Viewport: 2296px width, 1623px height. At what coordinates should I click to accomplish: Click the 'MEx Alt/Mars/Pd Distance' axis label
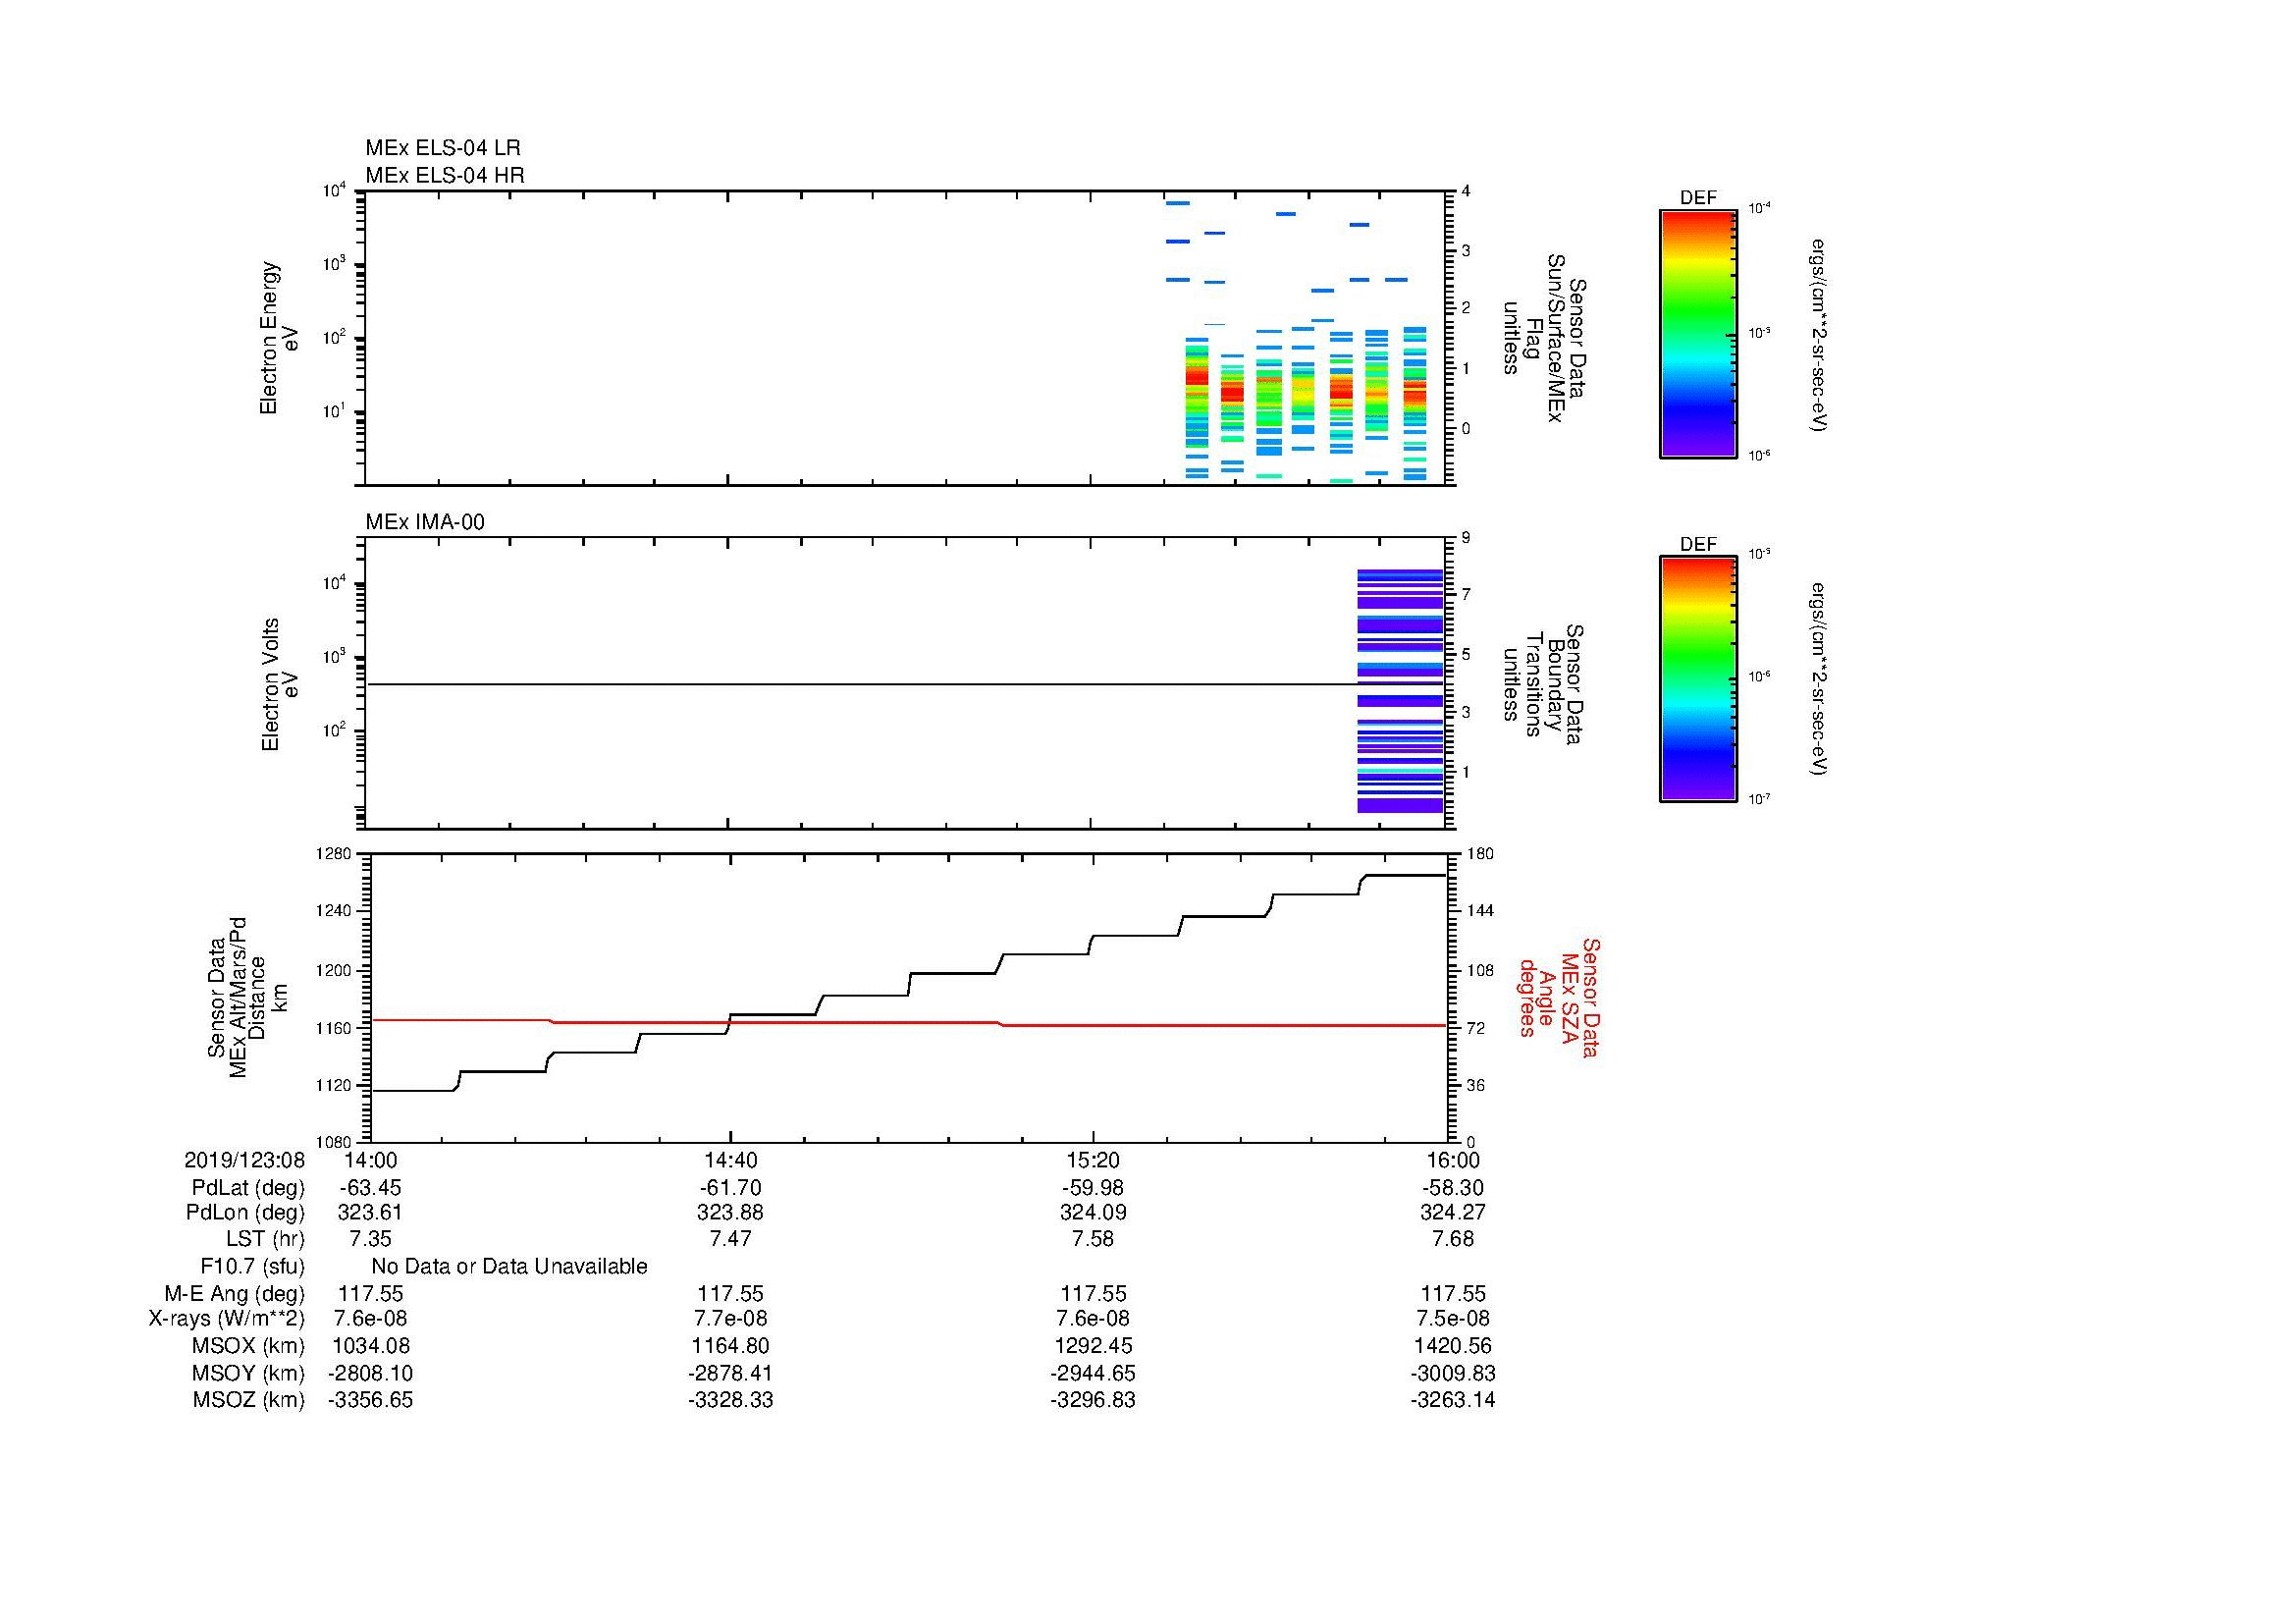tap(248, 997)
